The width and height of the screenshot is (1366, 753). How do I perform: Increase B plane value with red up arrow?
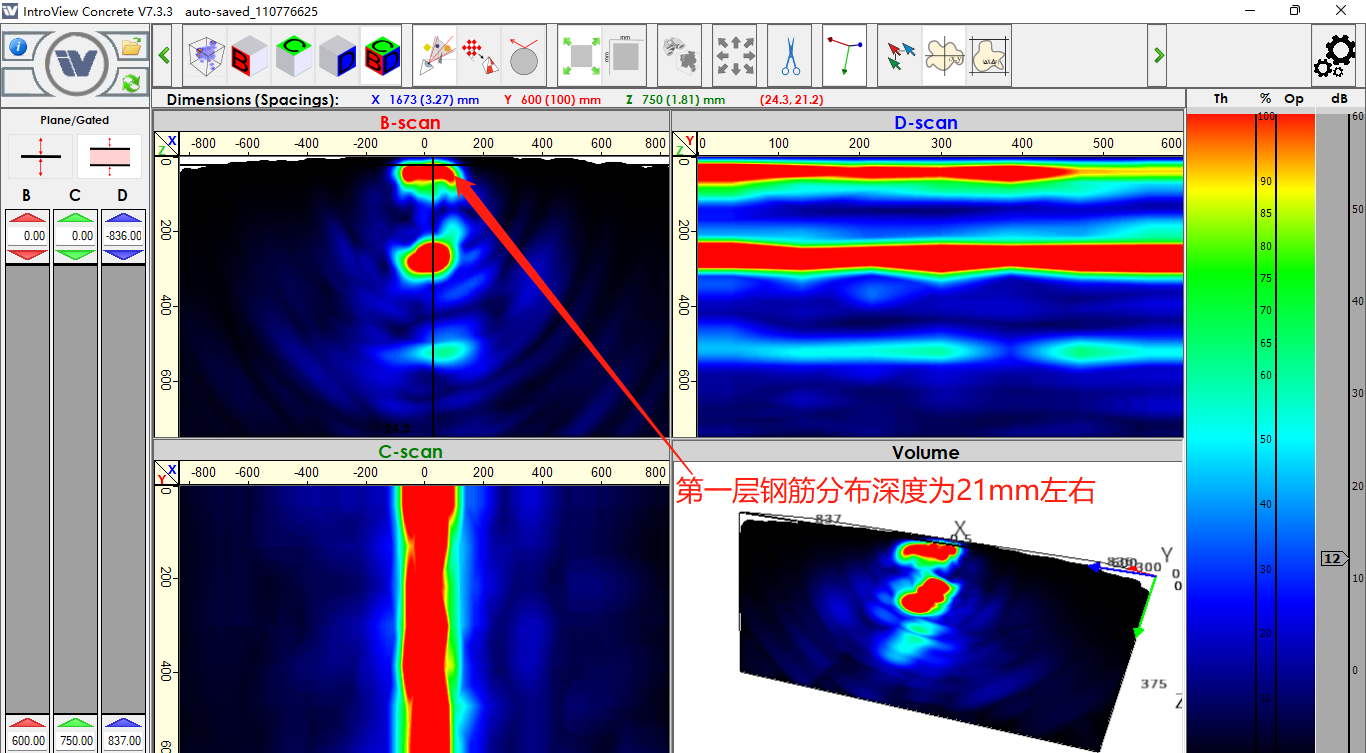(26, 217)
